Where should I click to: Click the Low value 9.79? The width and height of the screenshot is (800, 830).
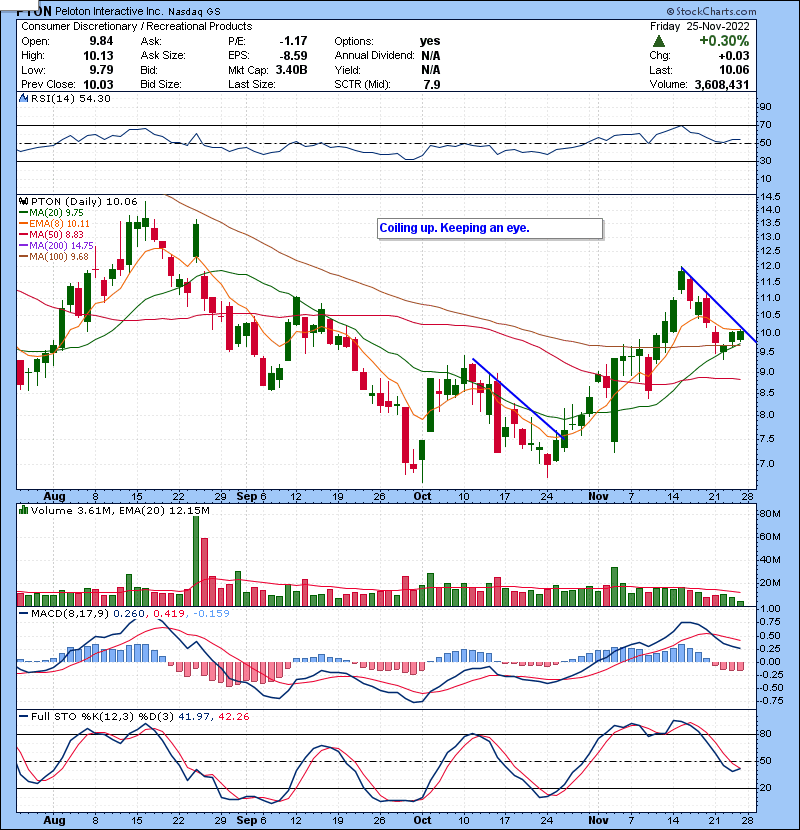pyautogui.click(x=101, y=70)
